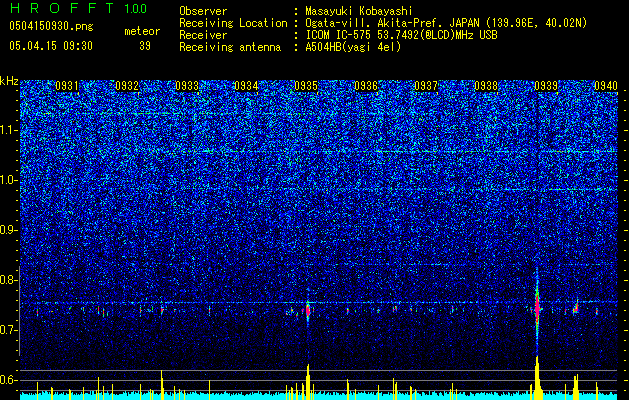Click the 0935 time marker

click(x=306, y=86)
